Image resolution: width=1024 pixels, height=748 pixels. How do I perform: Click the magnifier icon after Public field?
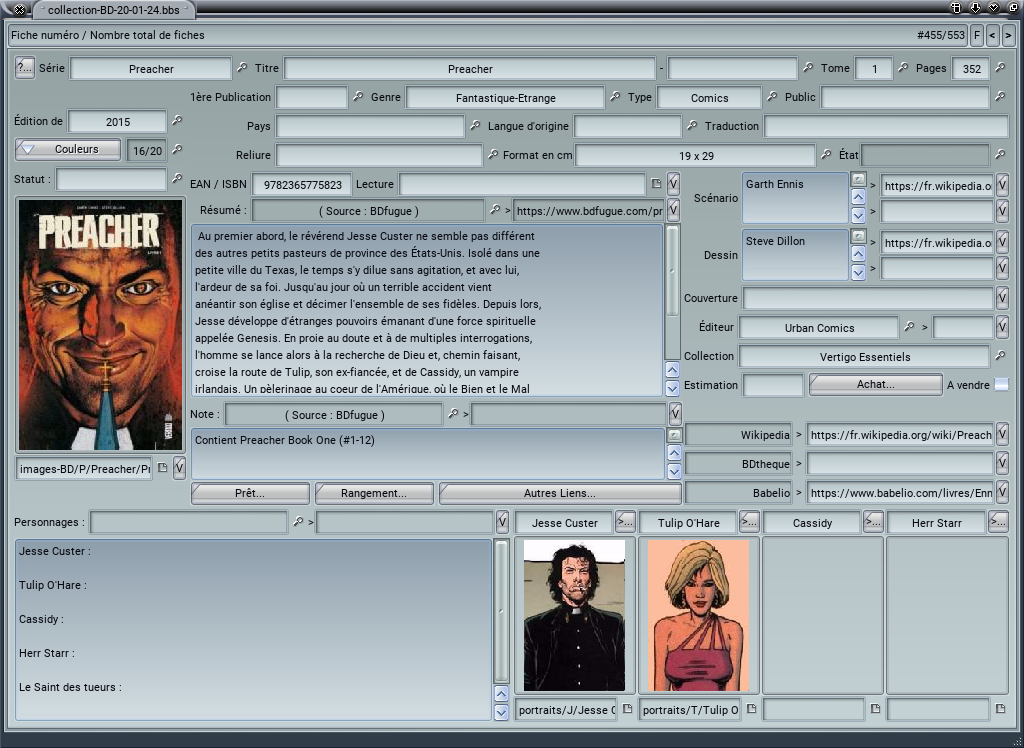(x=1000, y=97)
